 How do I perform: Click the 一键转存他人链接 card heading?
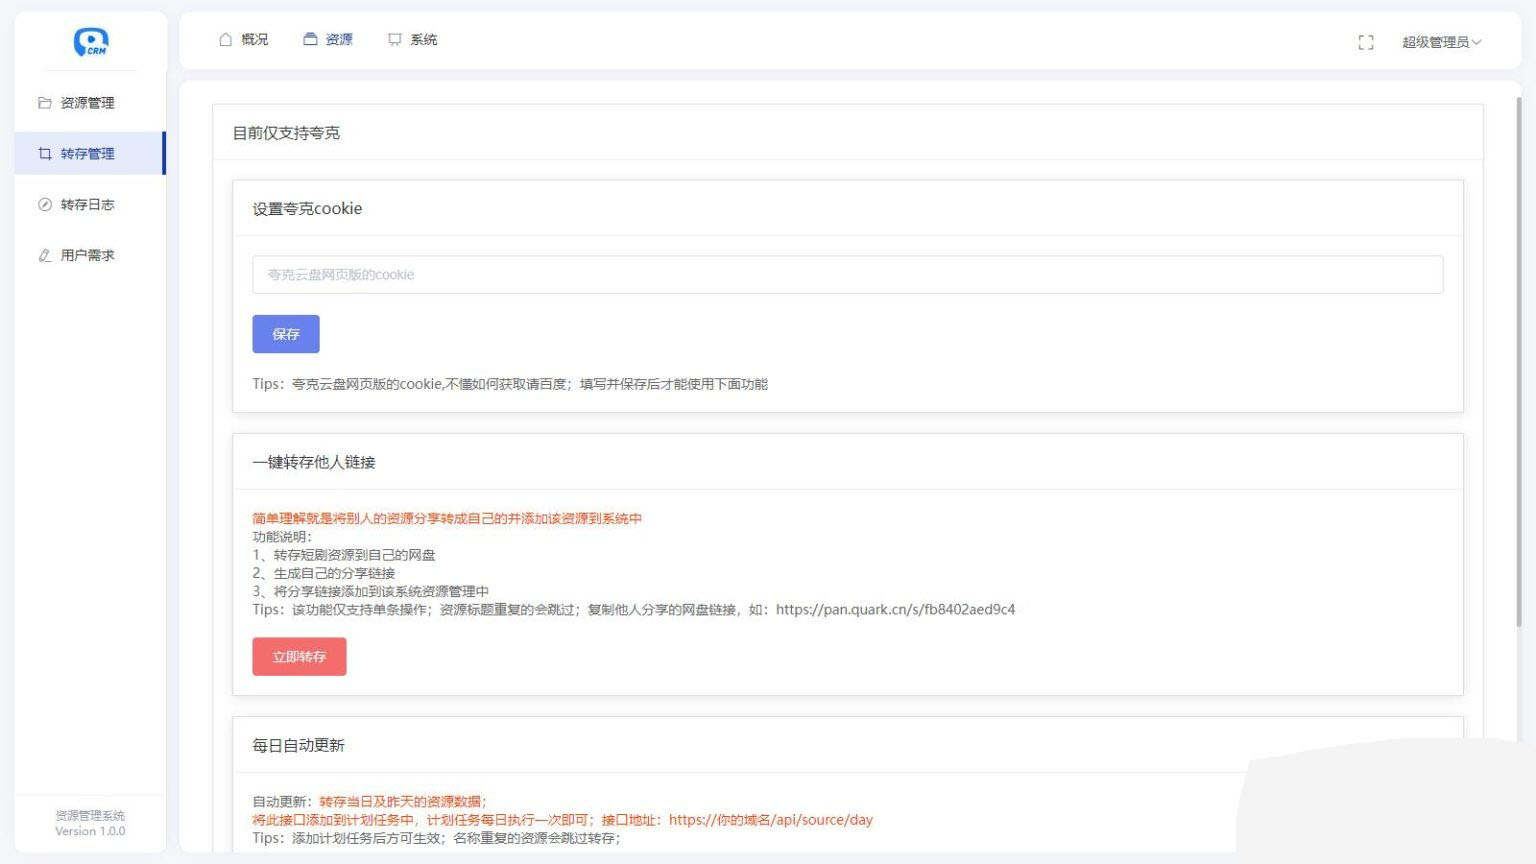click(314, 462)
